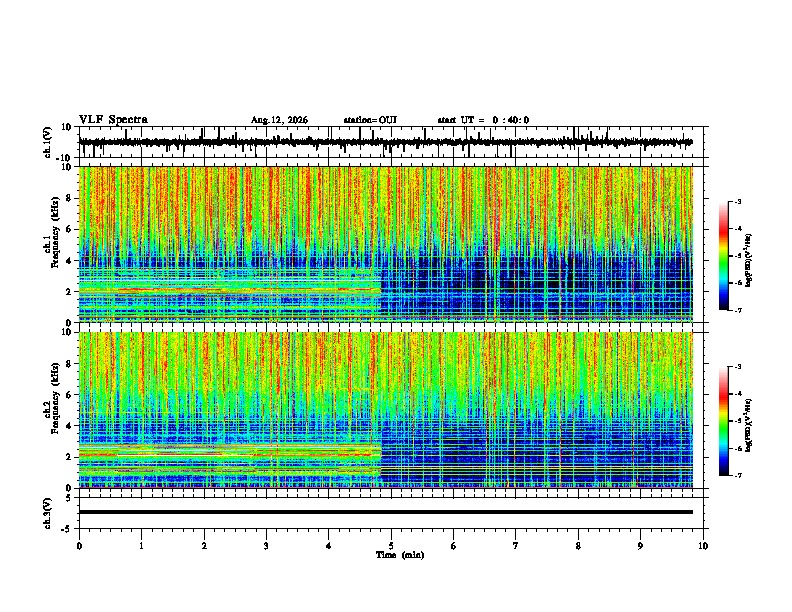Click inside the ch.1 spectrogram panel
The image size is (792, 612).
(x=385, y=244)
